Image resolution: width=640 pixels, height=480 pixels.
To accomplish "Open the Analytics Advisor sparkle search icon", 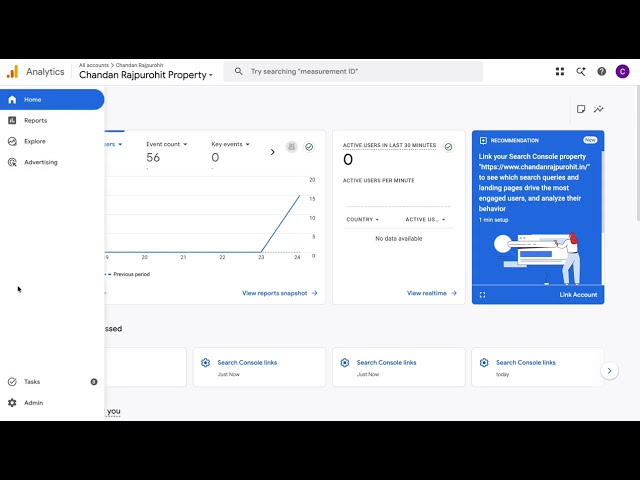I will click(x=581, y=71).
